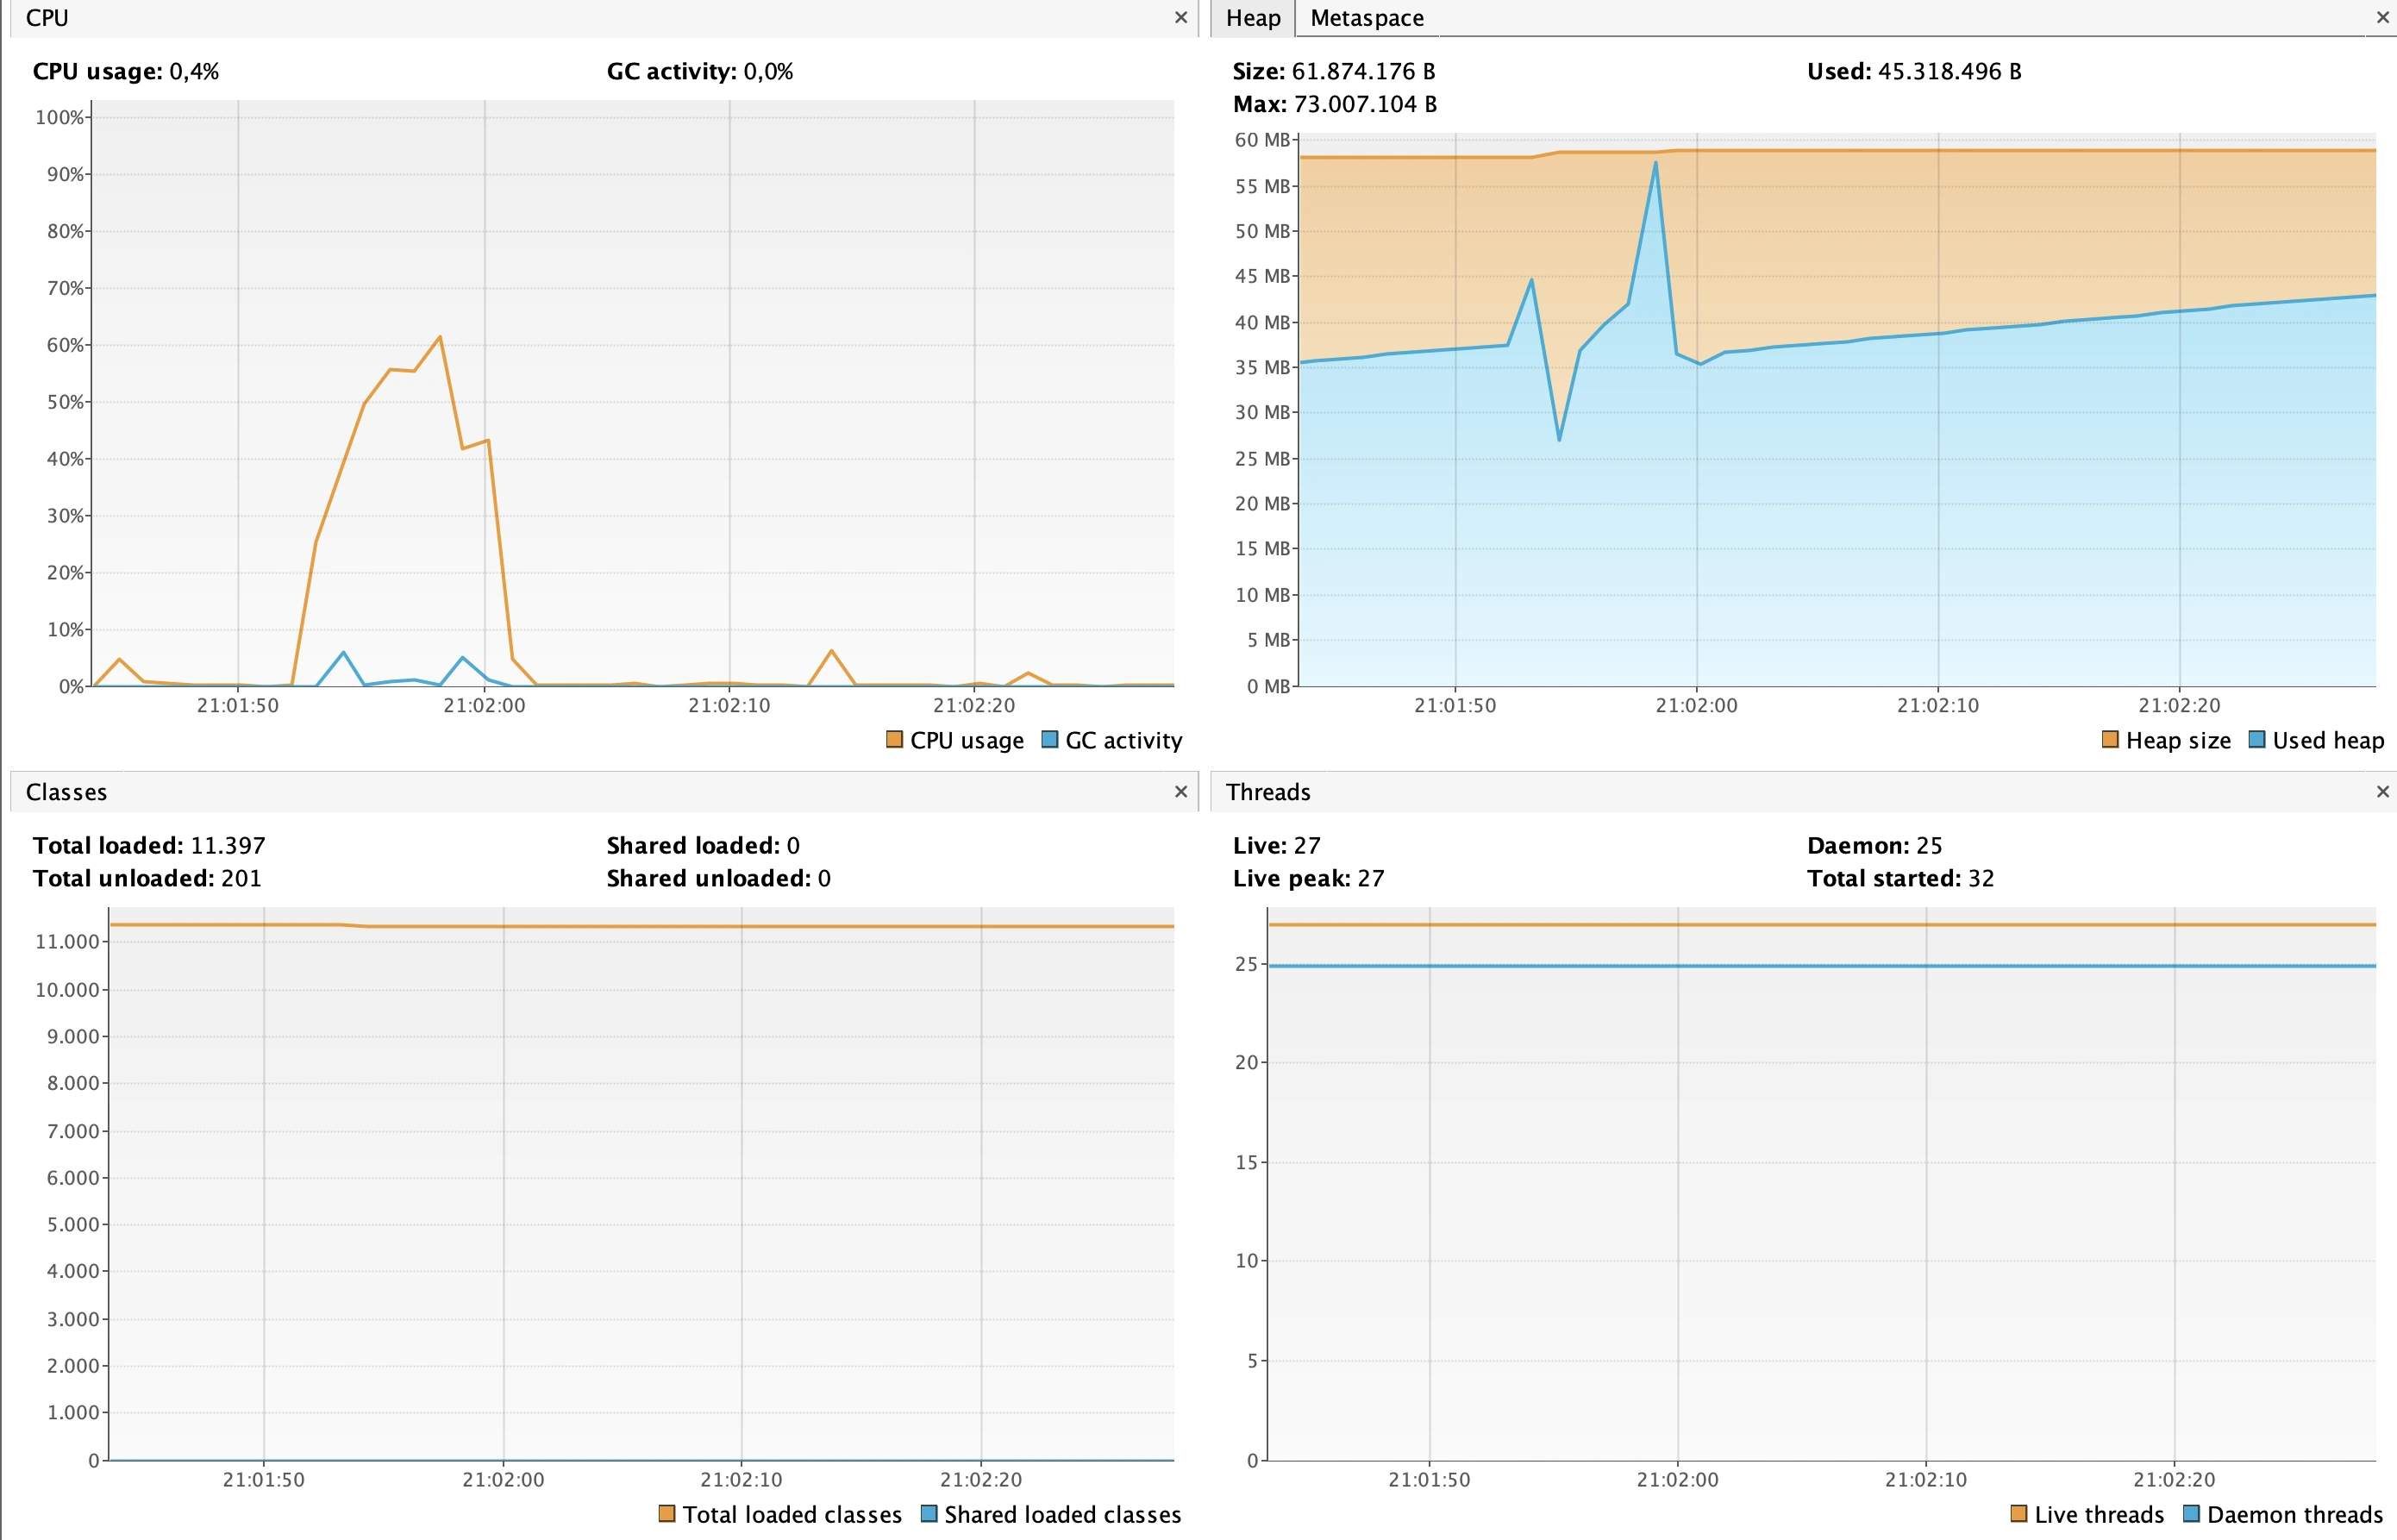Click the used heap spike near 58 MB
This screenshot has height=1540, width=2397.
[1656, 163]
